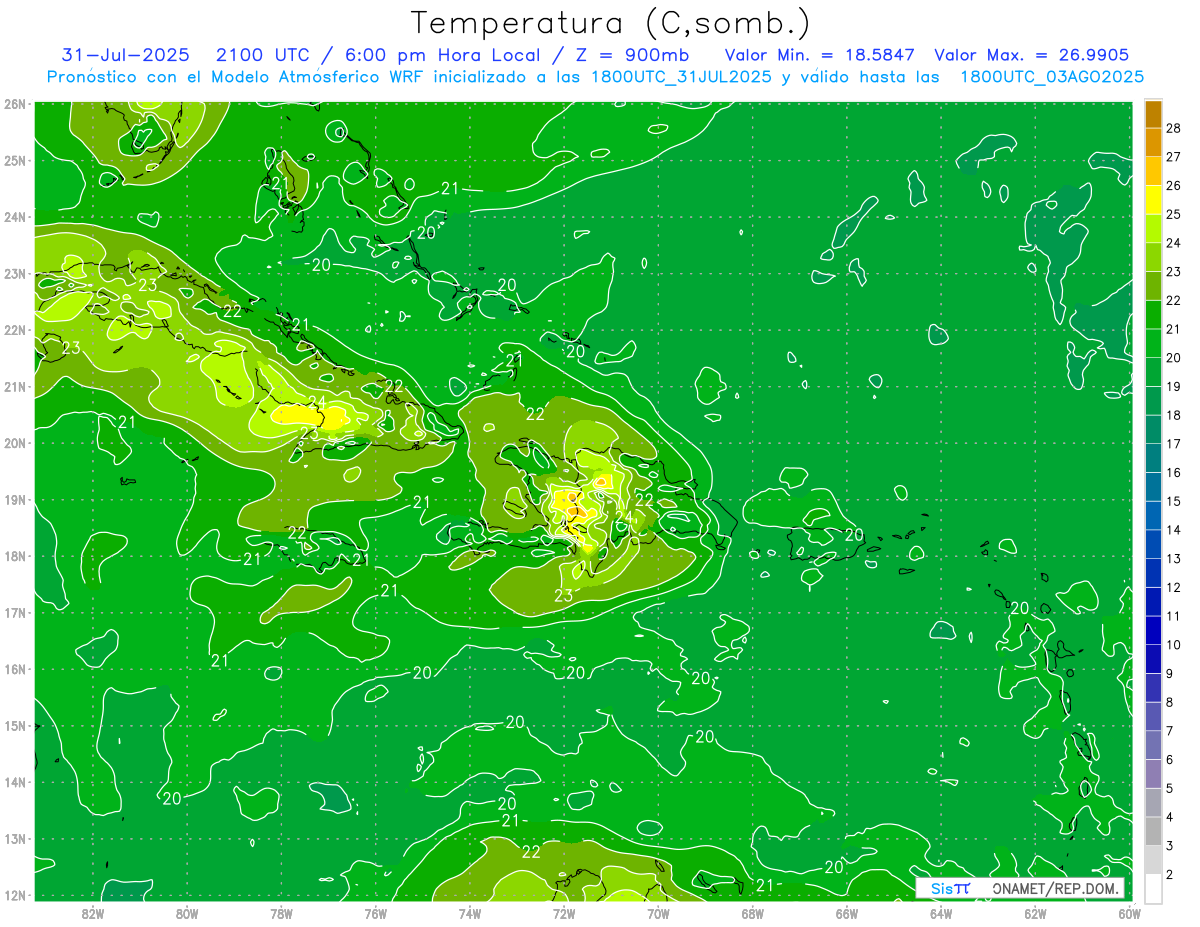
Task: Click latitude axis label '15N'
Action: (x=15, y=726)
